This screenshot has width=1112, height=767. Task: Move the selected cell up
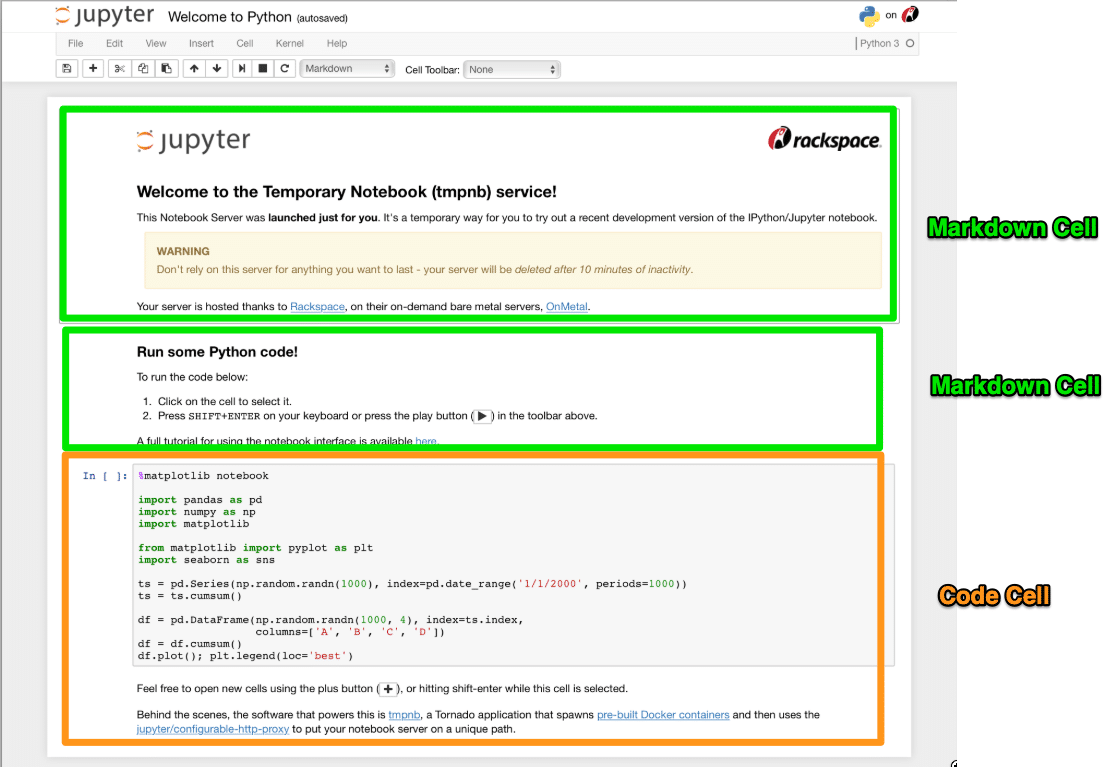click(194, 69)
